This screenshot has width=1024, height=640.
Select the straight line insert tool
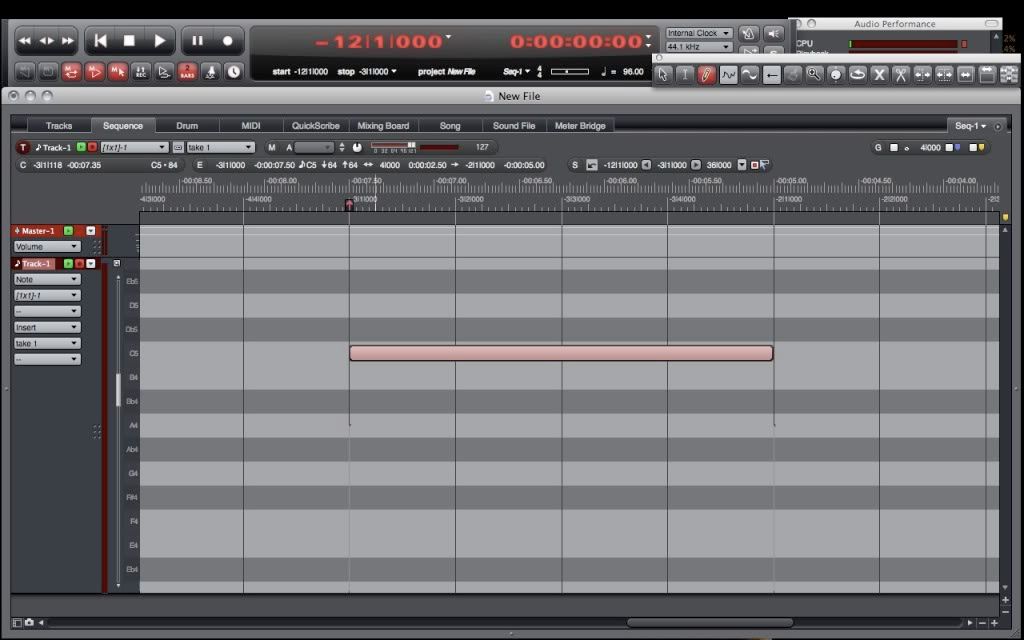tap(771, 75)
